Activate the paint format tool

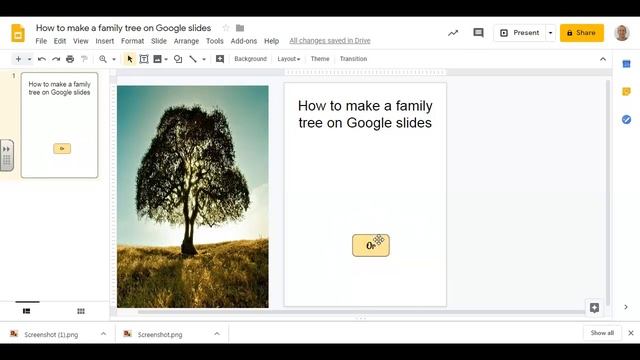(84, 59)
